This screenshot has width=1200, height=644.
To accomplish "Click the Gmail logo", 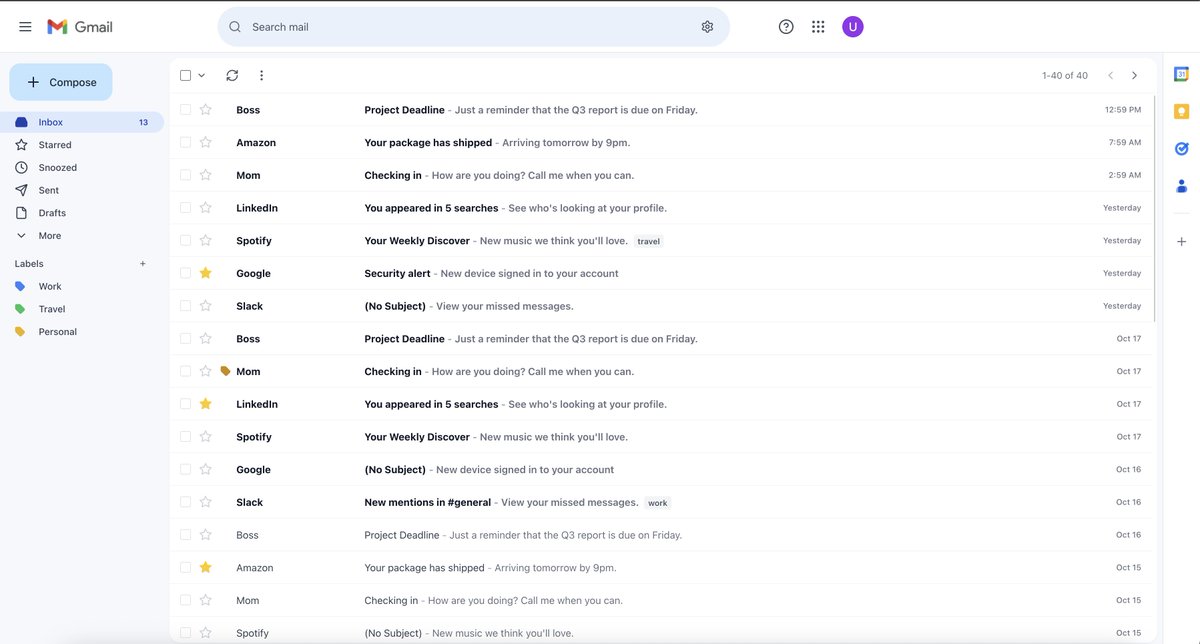I will coord(80,27).
